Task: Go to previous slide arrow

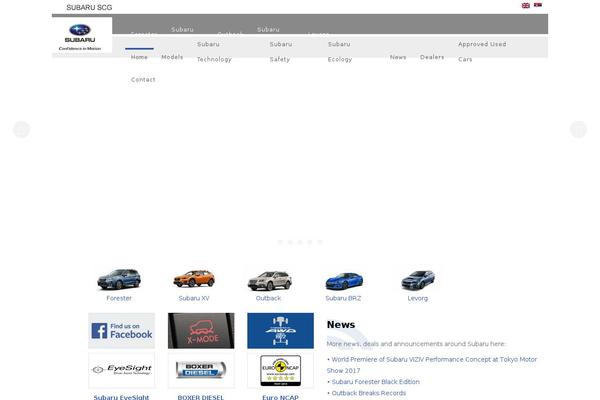Action: 21,129
